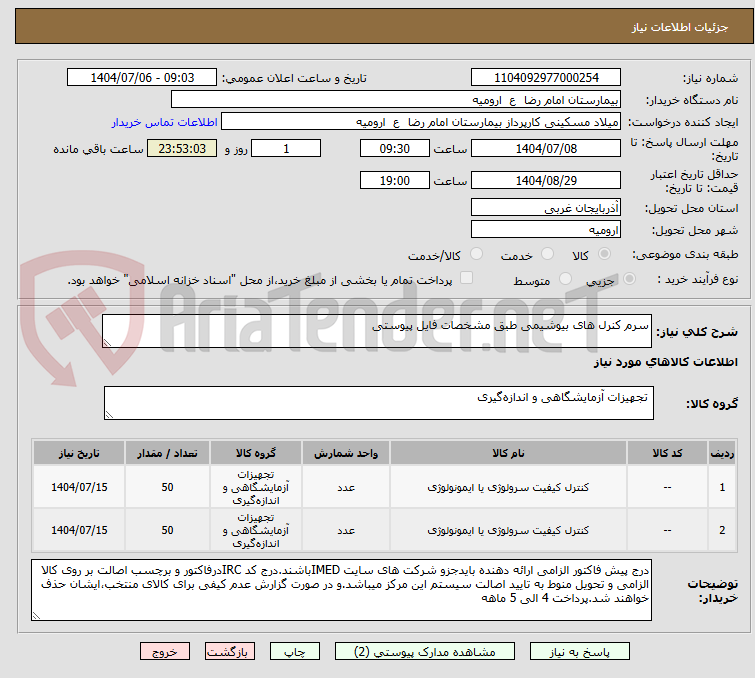Click the remaining days field showing 1
The width and height of the screenshot is (755, 678).
(x=286, y=148)
